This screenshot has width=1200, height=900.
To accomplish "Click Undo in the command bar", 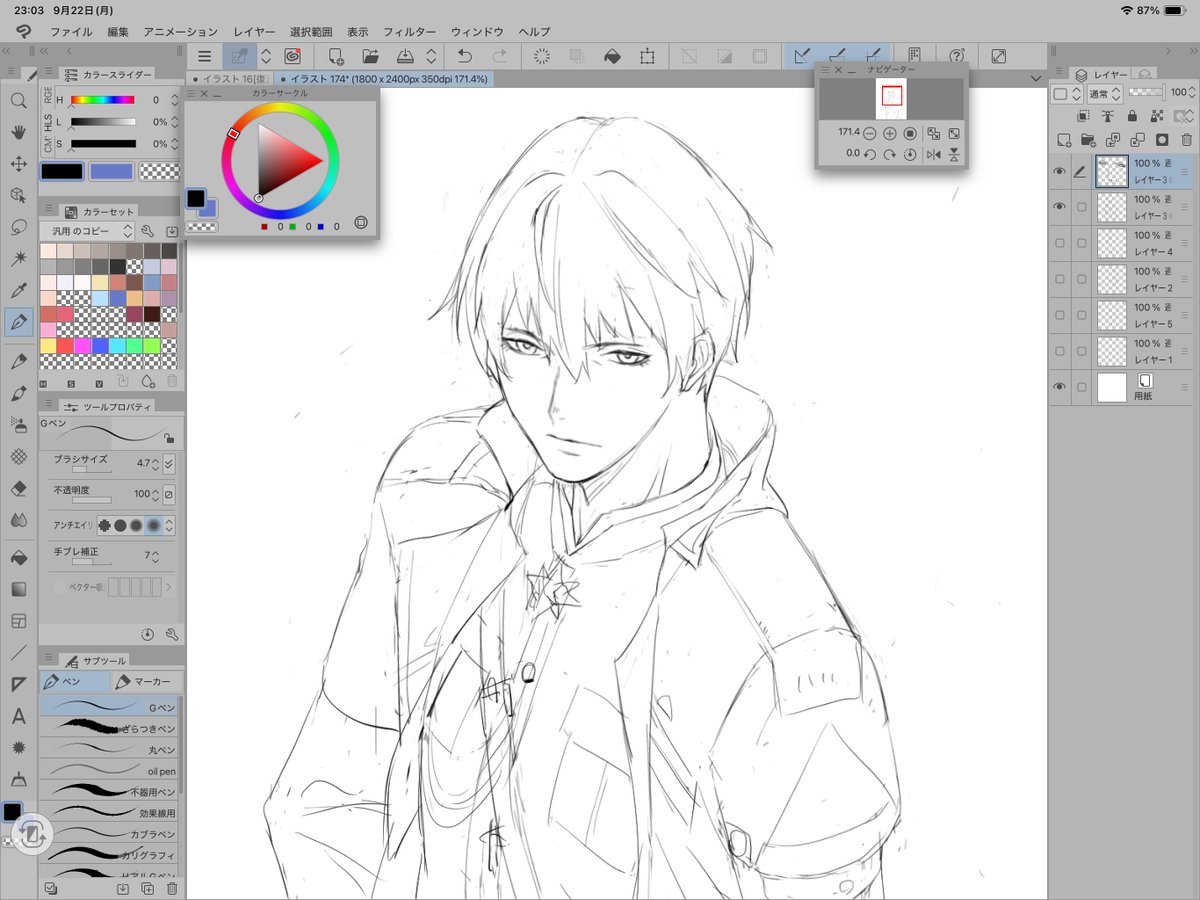I will 465,57.
